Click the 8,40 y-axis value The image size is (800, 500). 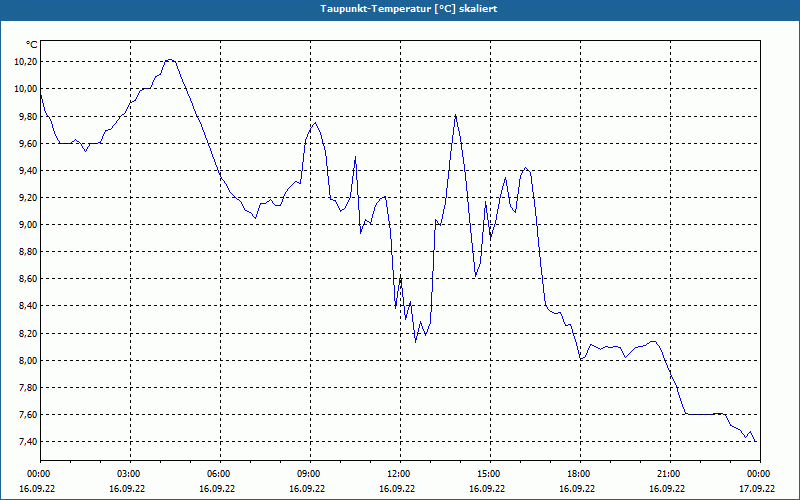click(x=29, y=306)
